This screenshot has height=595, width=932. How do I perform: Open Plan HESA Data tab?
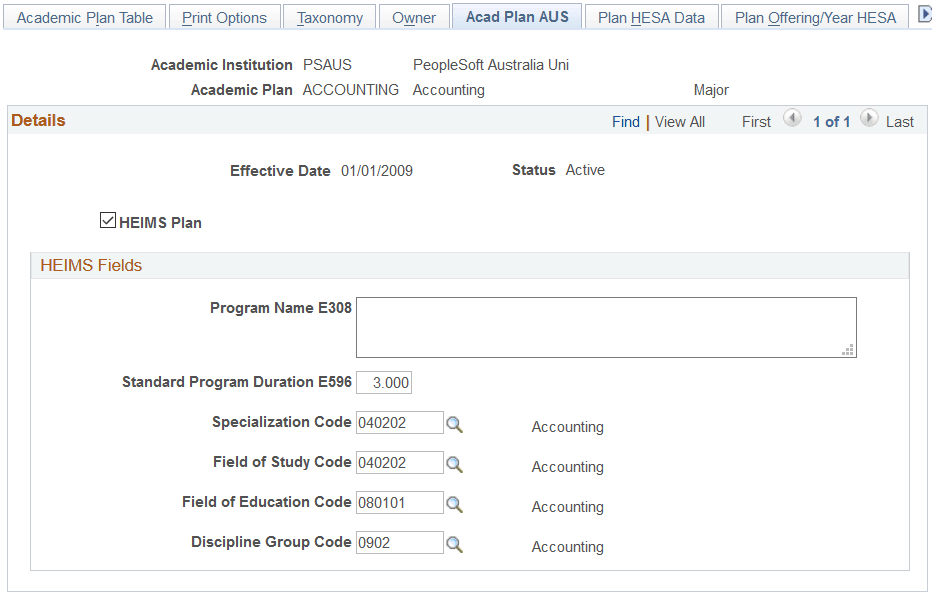[651, 18]
